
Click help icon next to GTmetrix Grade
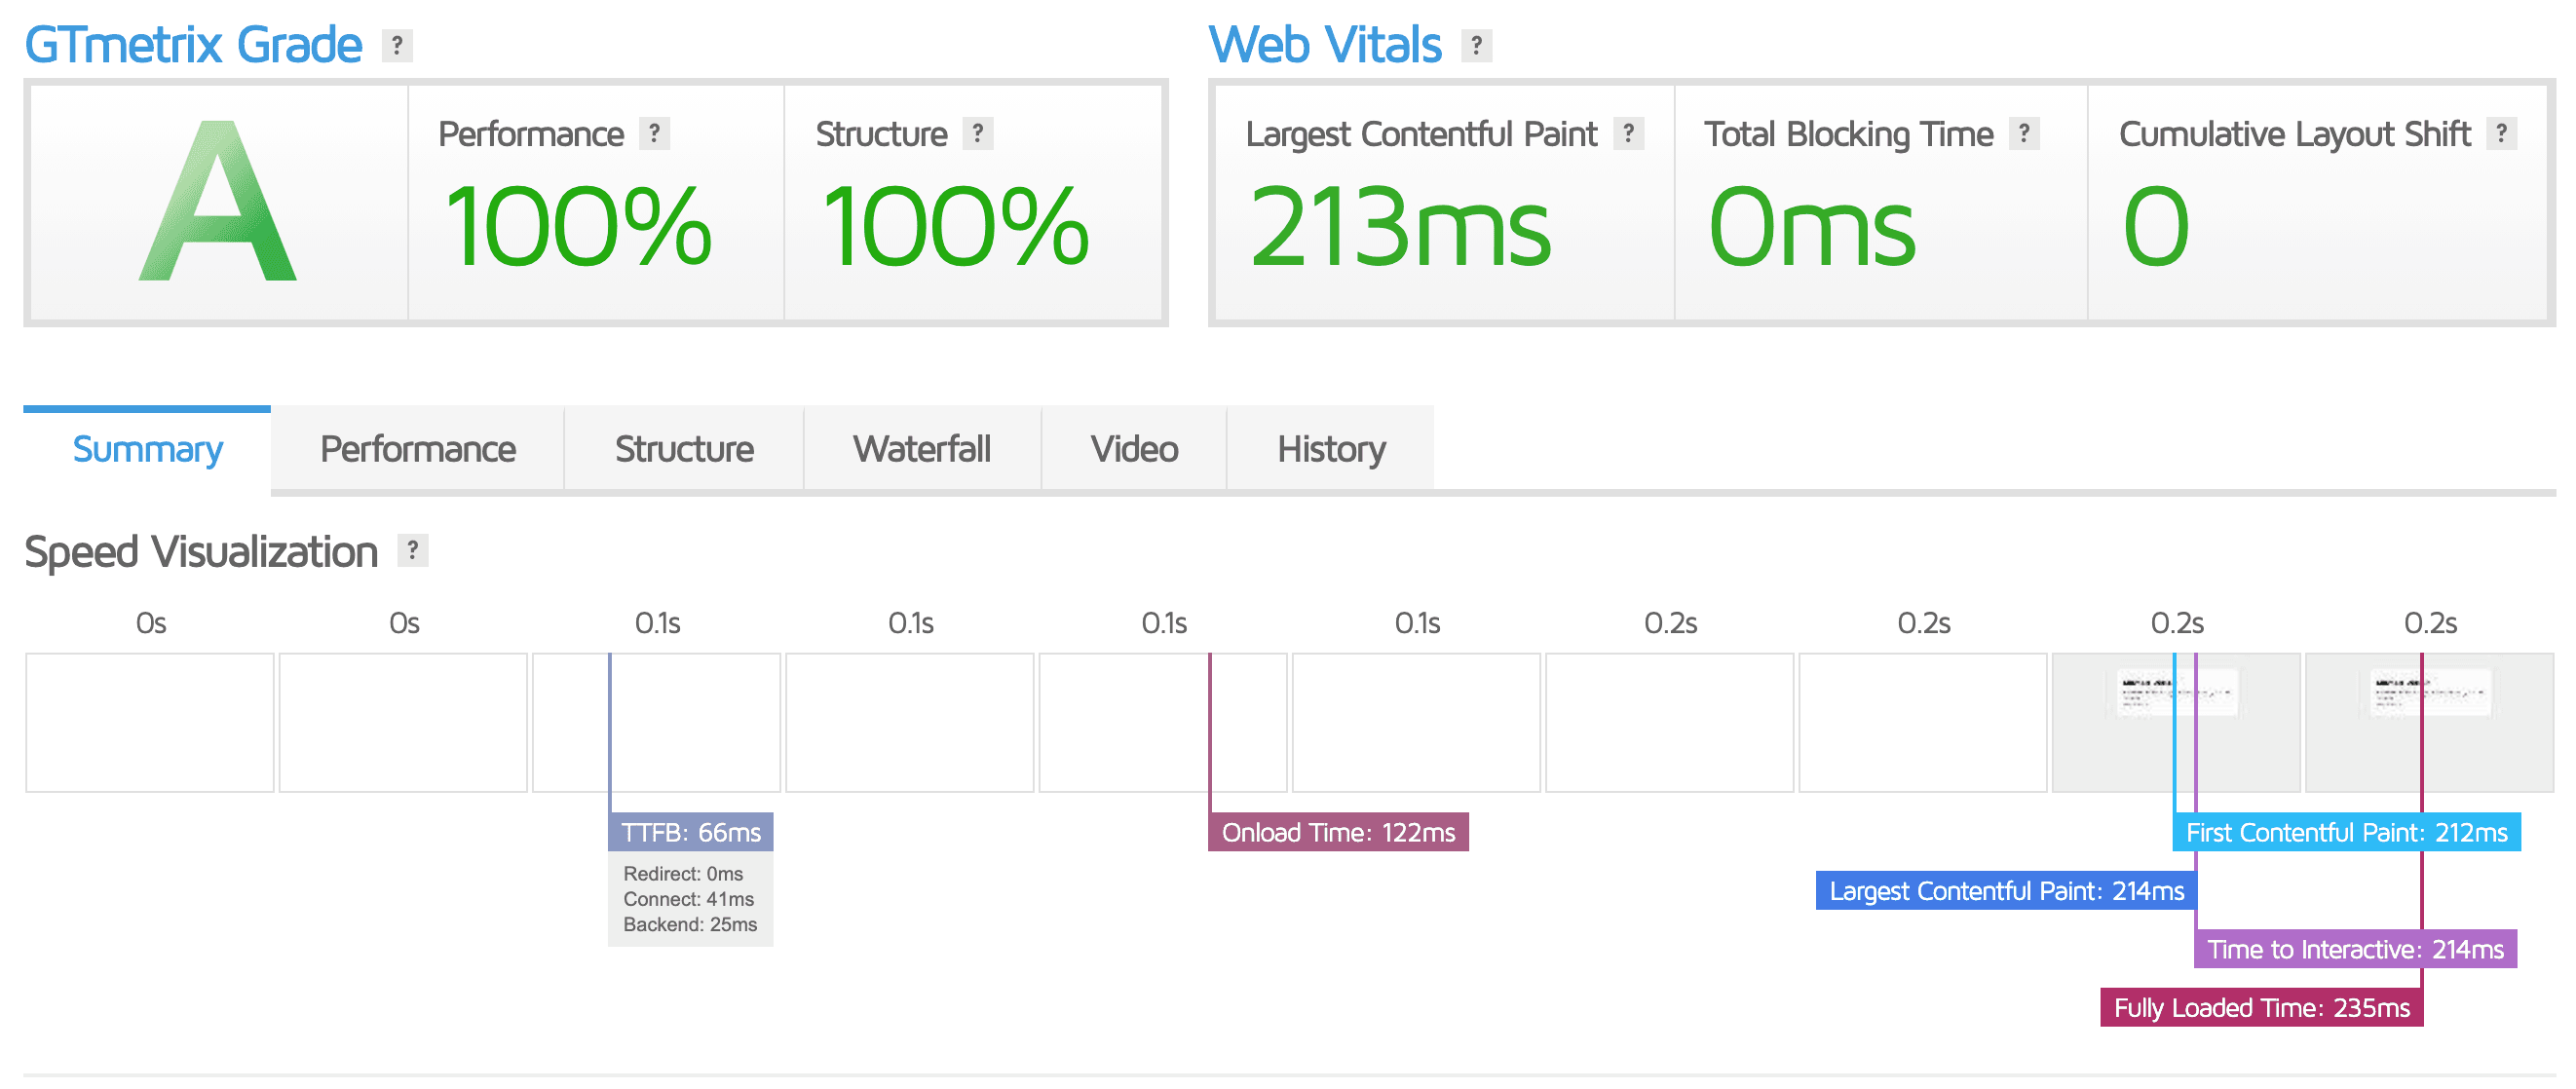click(x=397, y=45)
